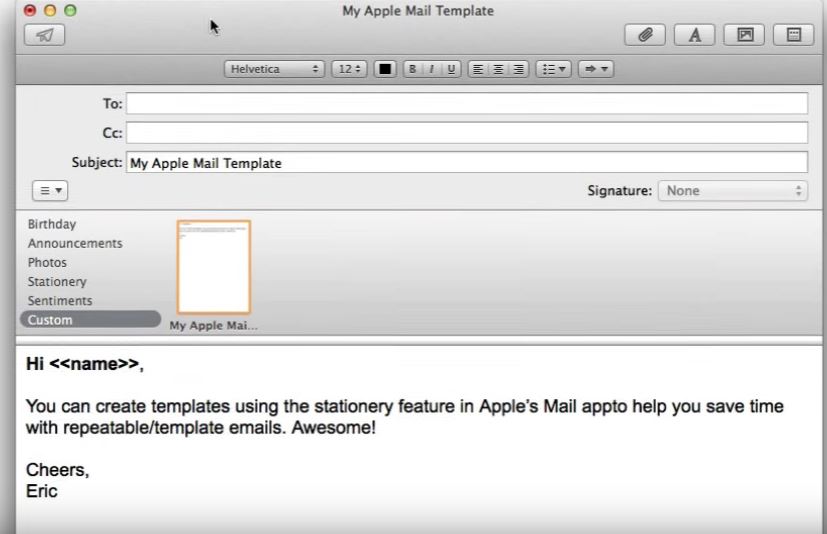Center-align the text
Image resolution: width=827 pixels, height=534 pixels.
[x=498, y=69]
